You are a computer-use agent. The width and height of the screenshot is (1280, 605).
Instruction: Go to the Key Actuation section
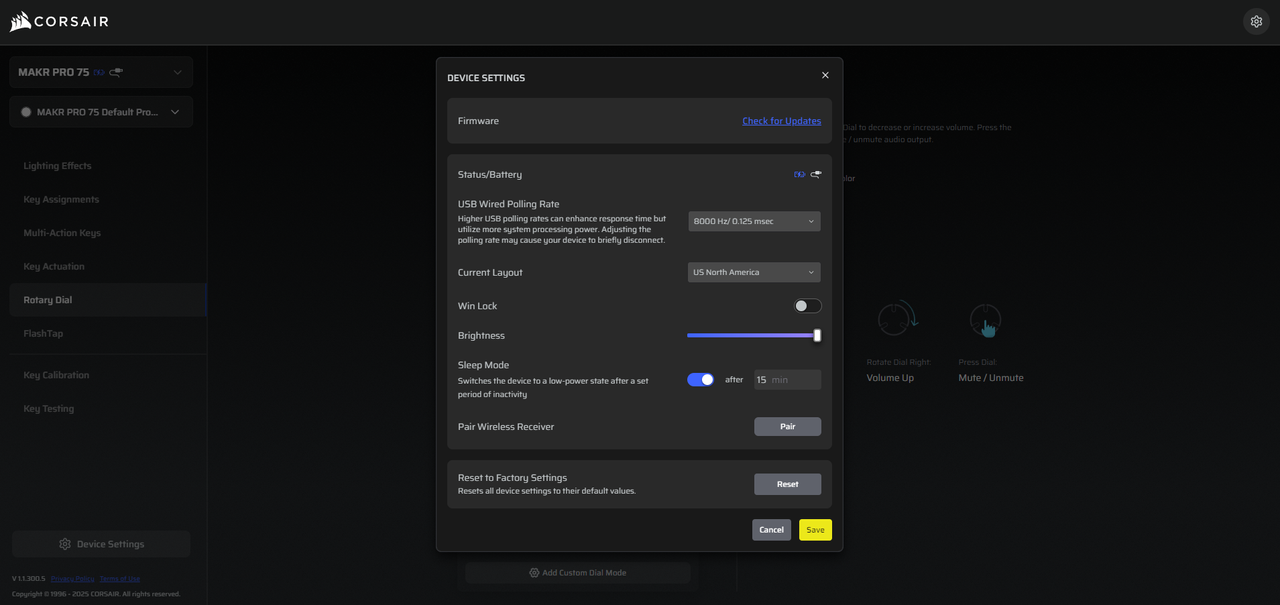coord(54,267)
